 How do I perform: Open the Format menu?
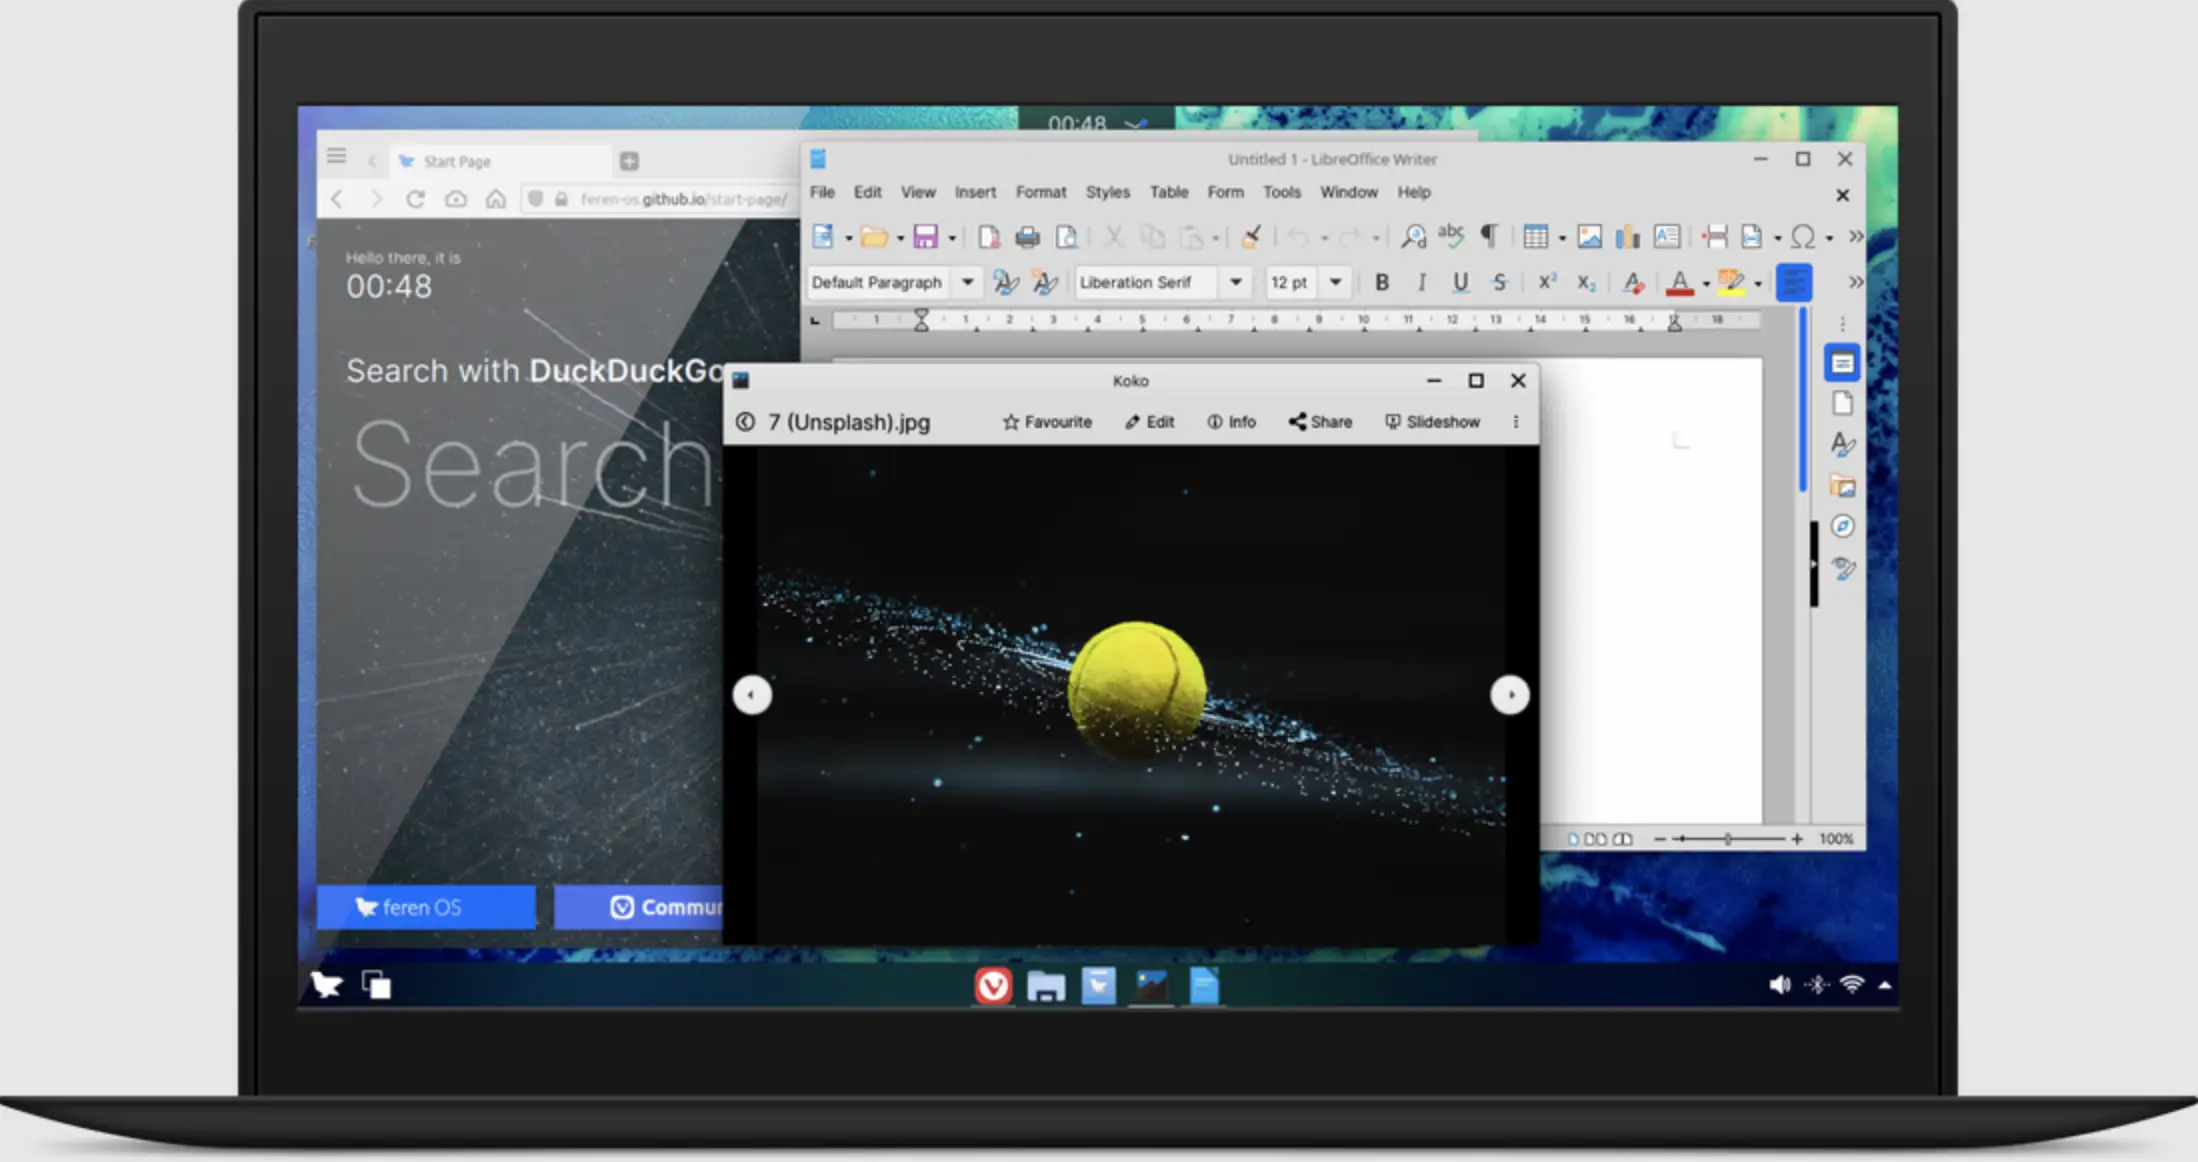[1040, 192]
